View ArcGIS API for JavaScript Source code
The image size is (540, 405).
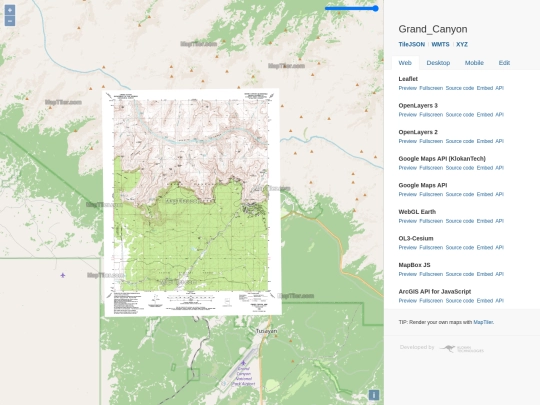460,301
